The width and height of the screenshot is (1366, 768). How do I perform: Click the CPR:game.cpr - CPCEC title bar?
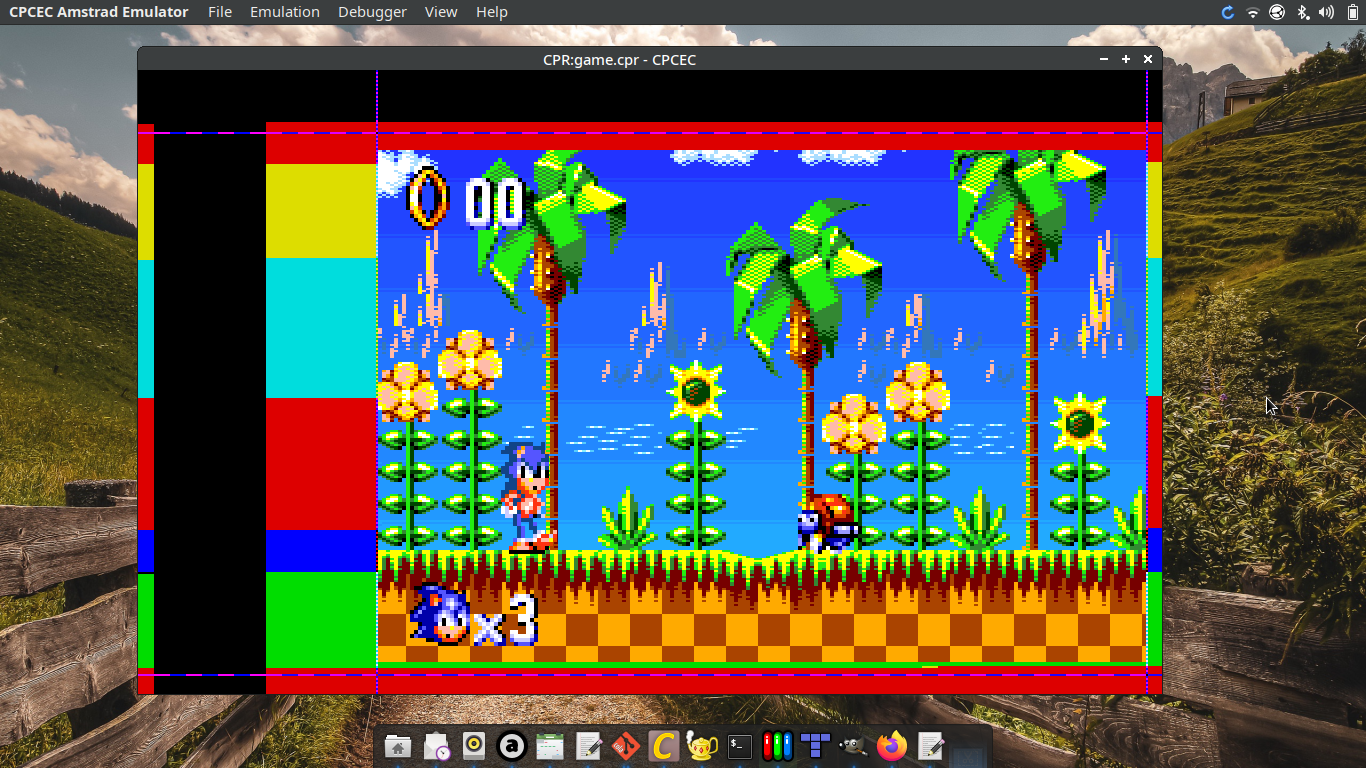(619, 59)
